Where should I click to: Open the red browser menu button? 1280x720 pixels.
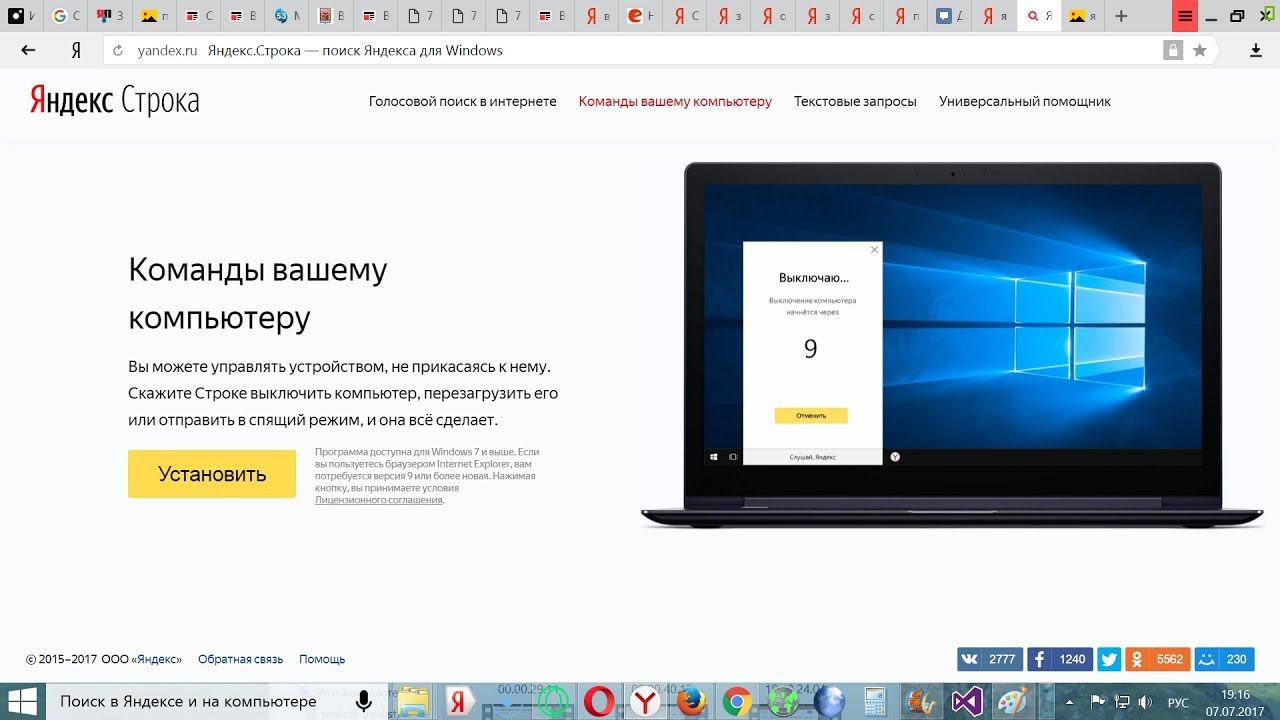[x=1185, y=16]
